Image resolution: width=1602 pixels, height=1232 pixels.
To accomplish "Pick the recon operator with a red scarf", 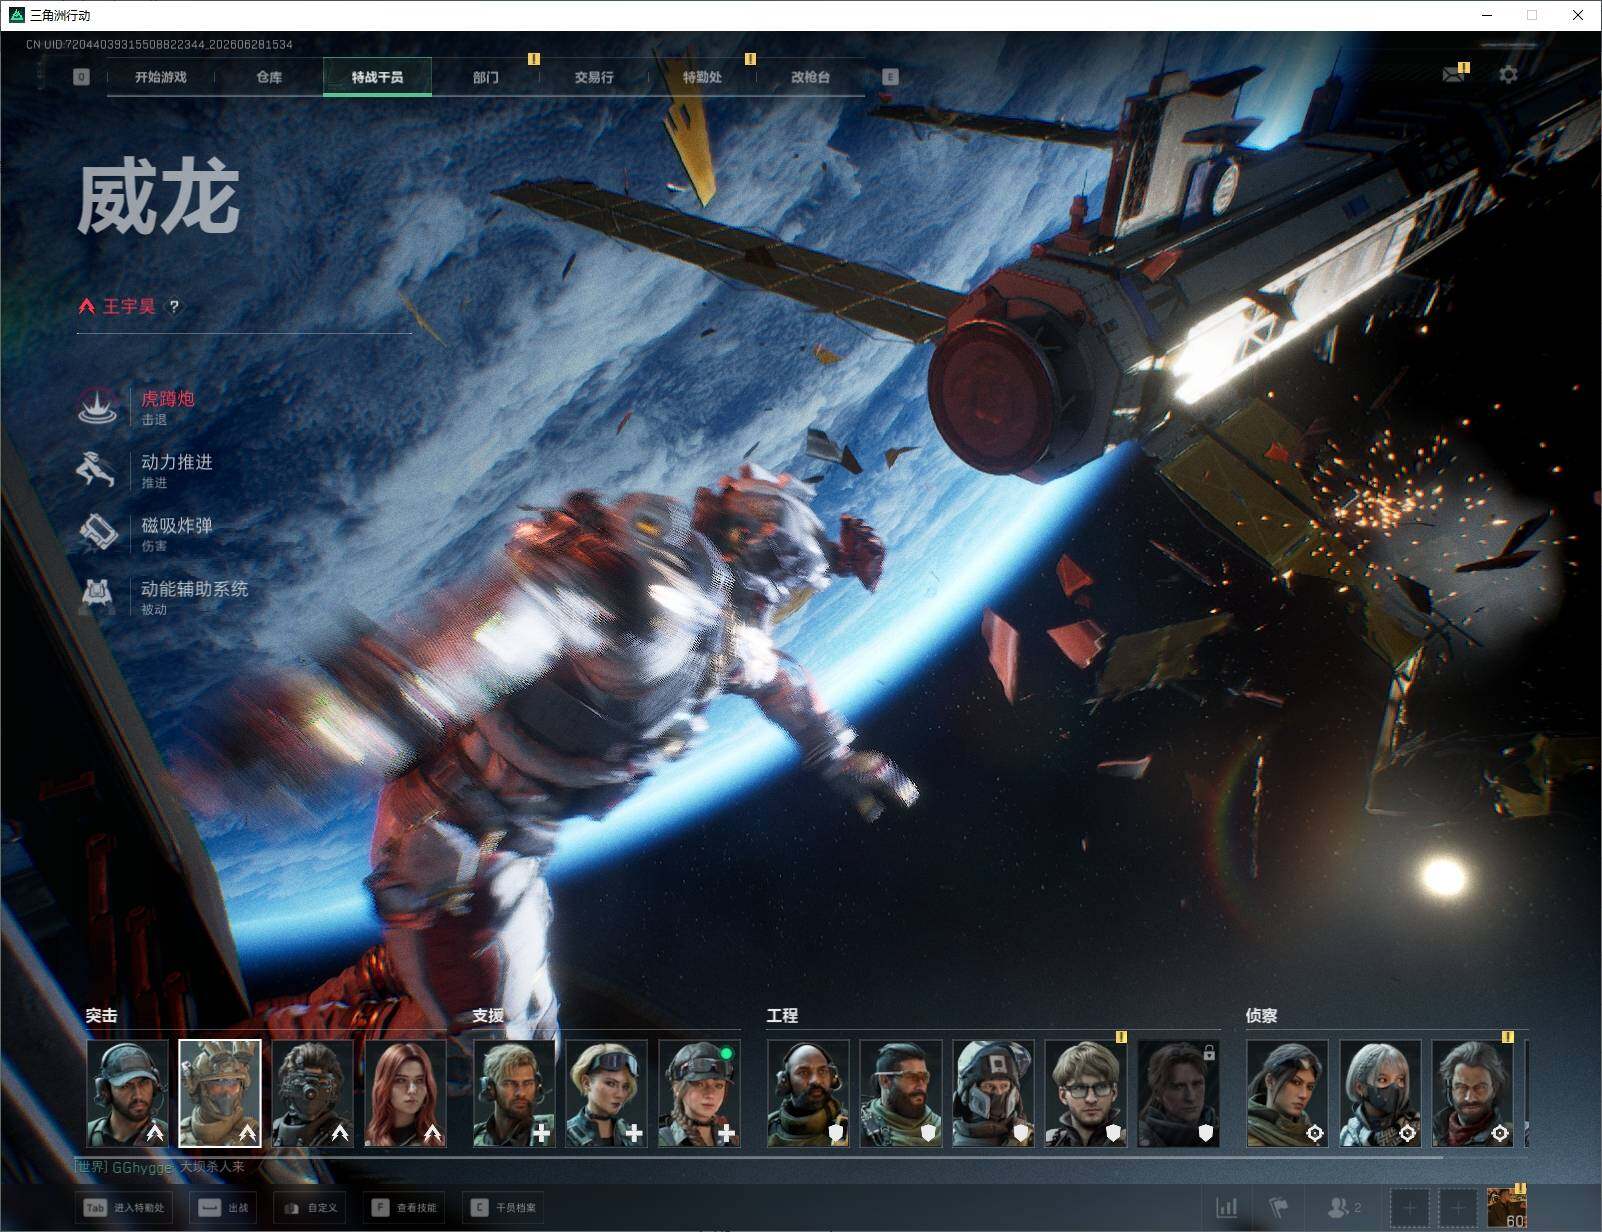I will point(1472,1093).
